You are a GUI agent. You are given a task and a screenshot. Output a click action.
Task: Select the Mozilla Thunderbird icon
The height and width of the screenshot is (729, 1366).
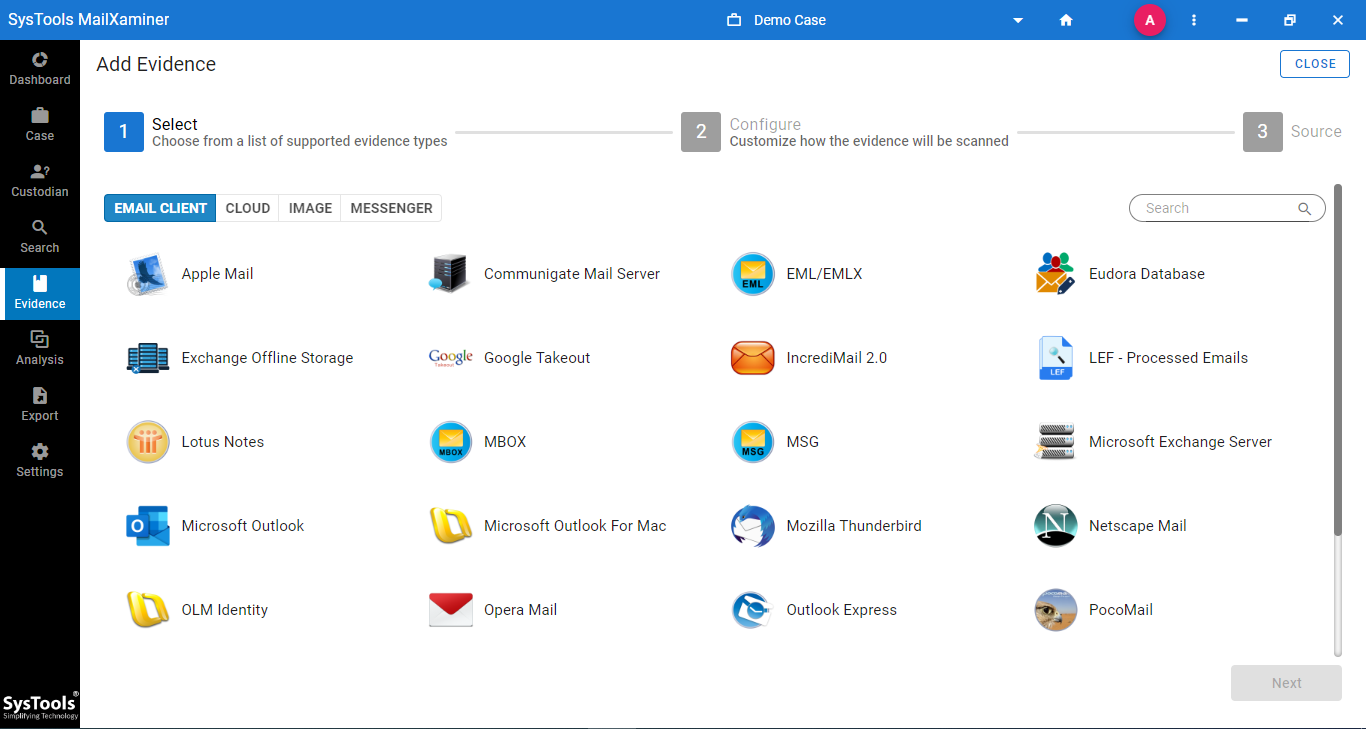tap(753, 526)
